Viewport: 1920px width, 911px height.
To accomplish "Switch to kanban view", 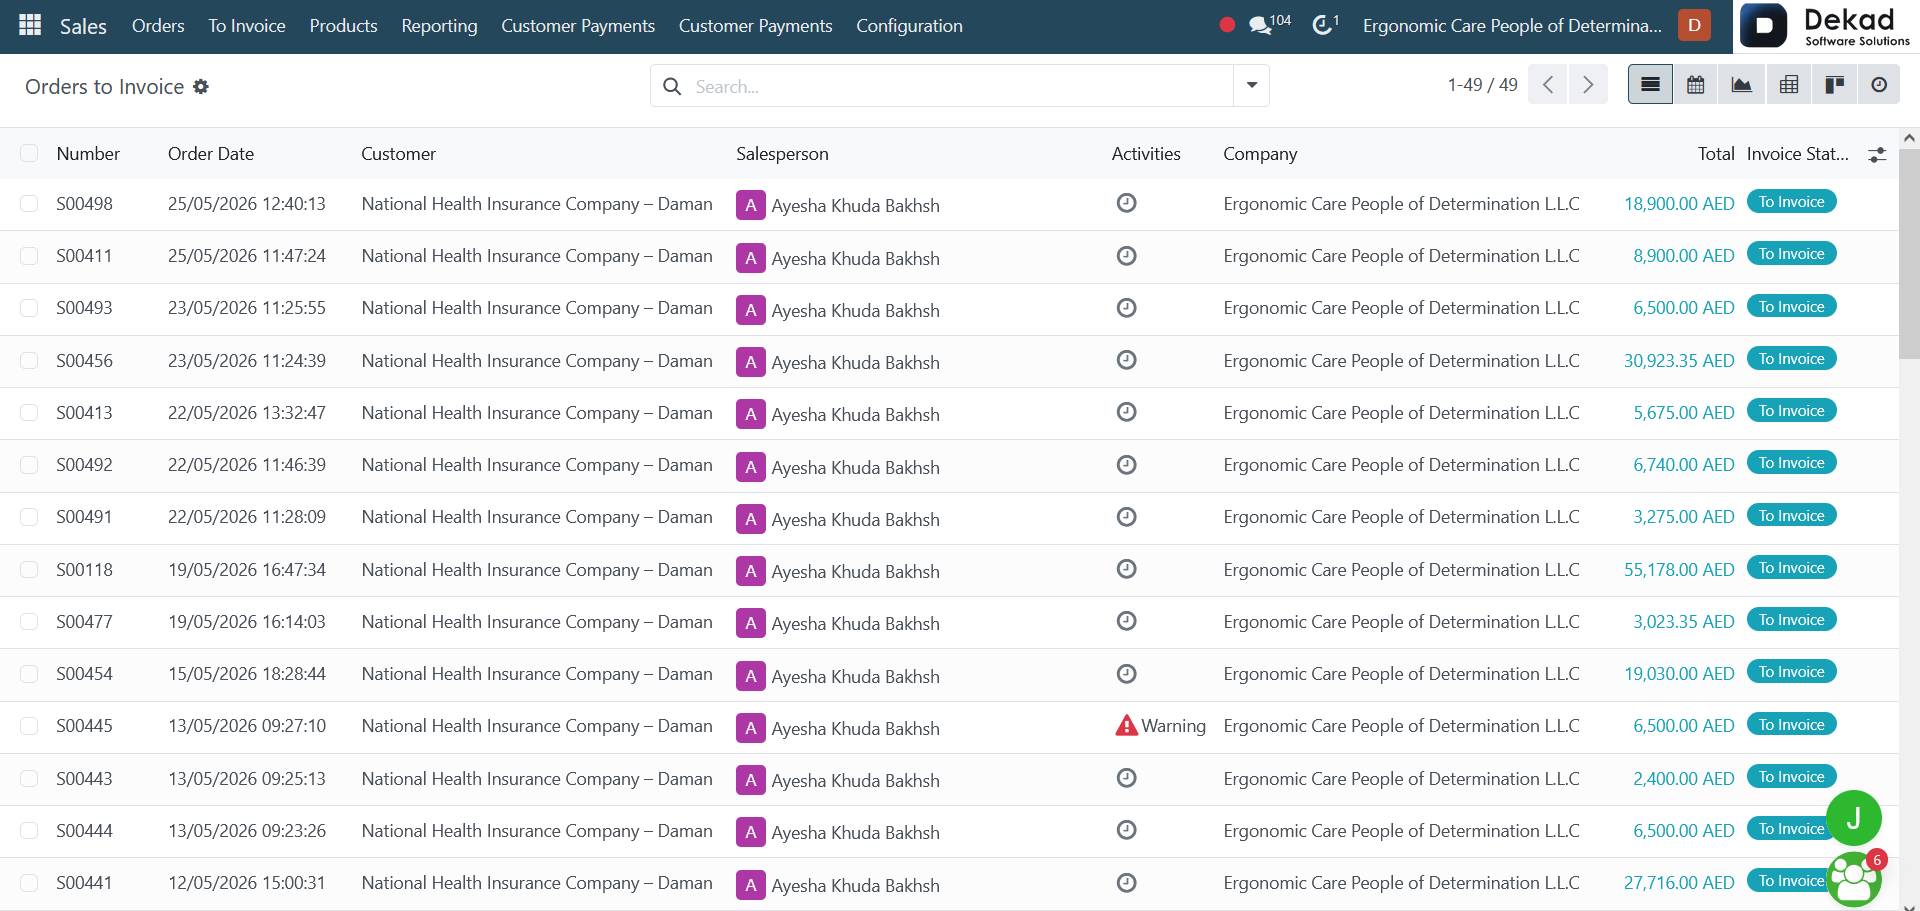I will 1835,85.
